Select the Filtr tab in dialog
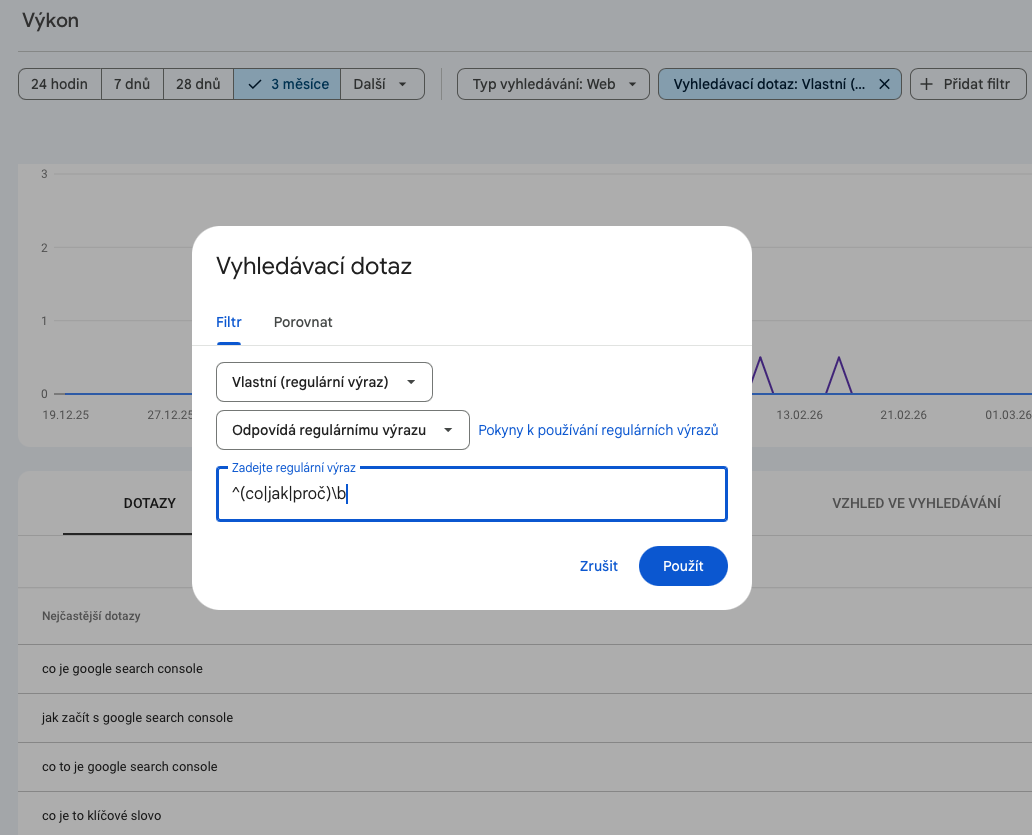This screenshot has width=1032, height=835. [x=229, y=322]
